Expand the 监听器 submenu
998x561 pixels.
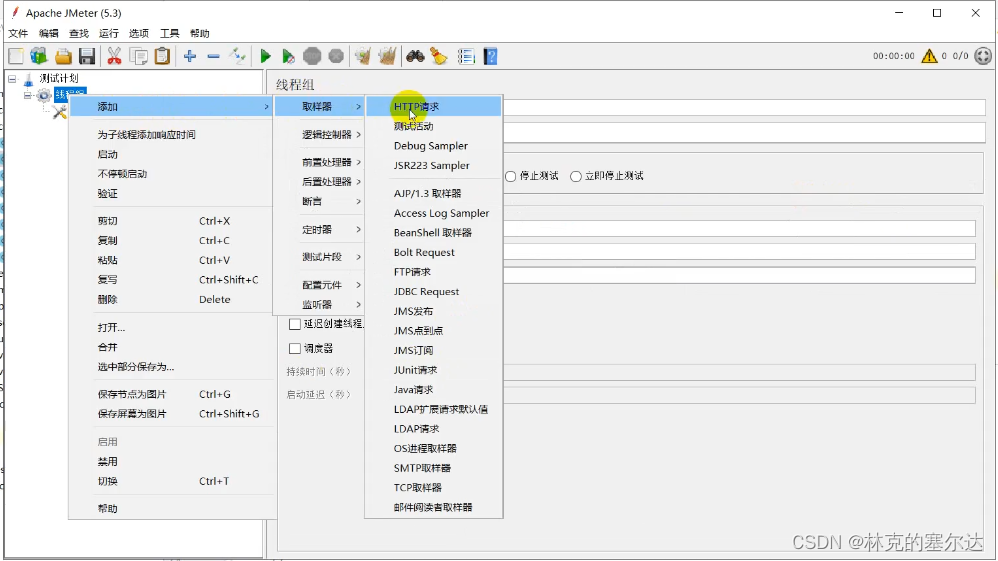point(320,304)
